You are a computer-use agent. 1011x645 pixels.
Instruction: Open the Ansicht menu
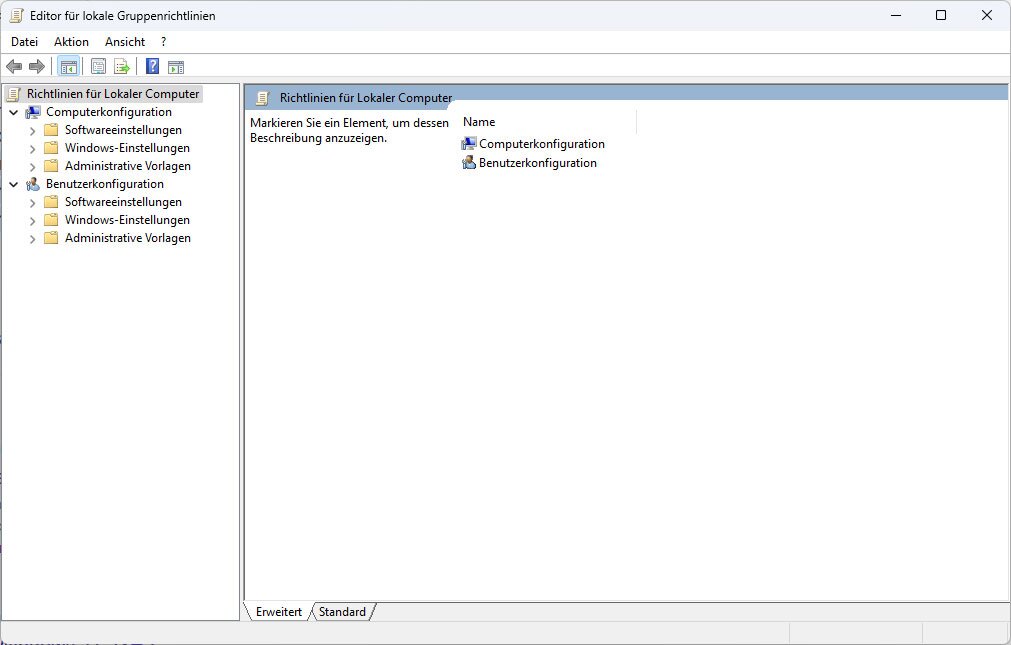[x=125, y=42]
